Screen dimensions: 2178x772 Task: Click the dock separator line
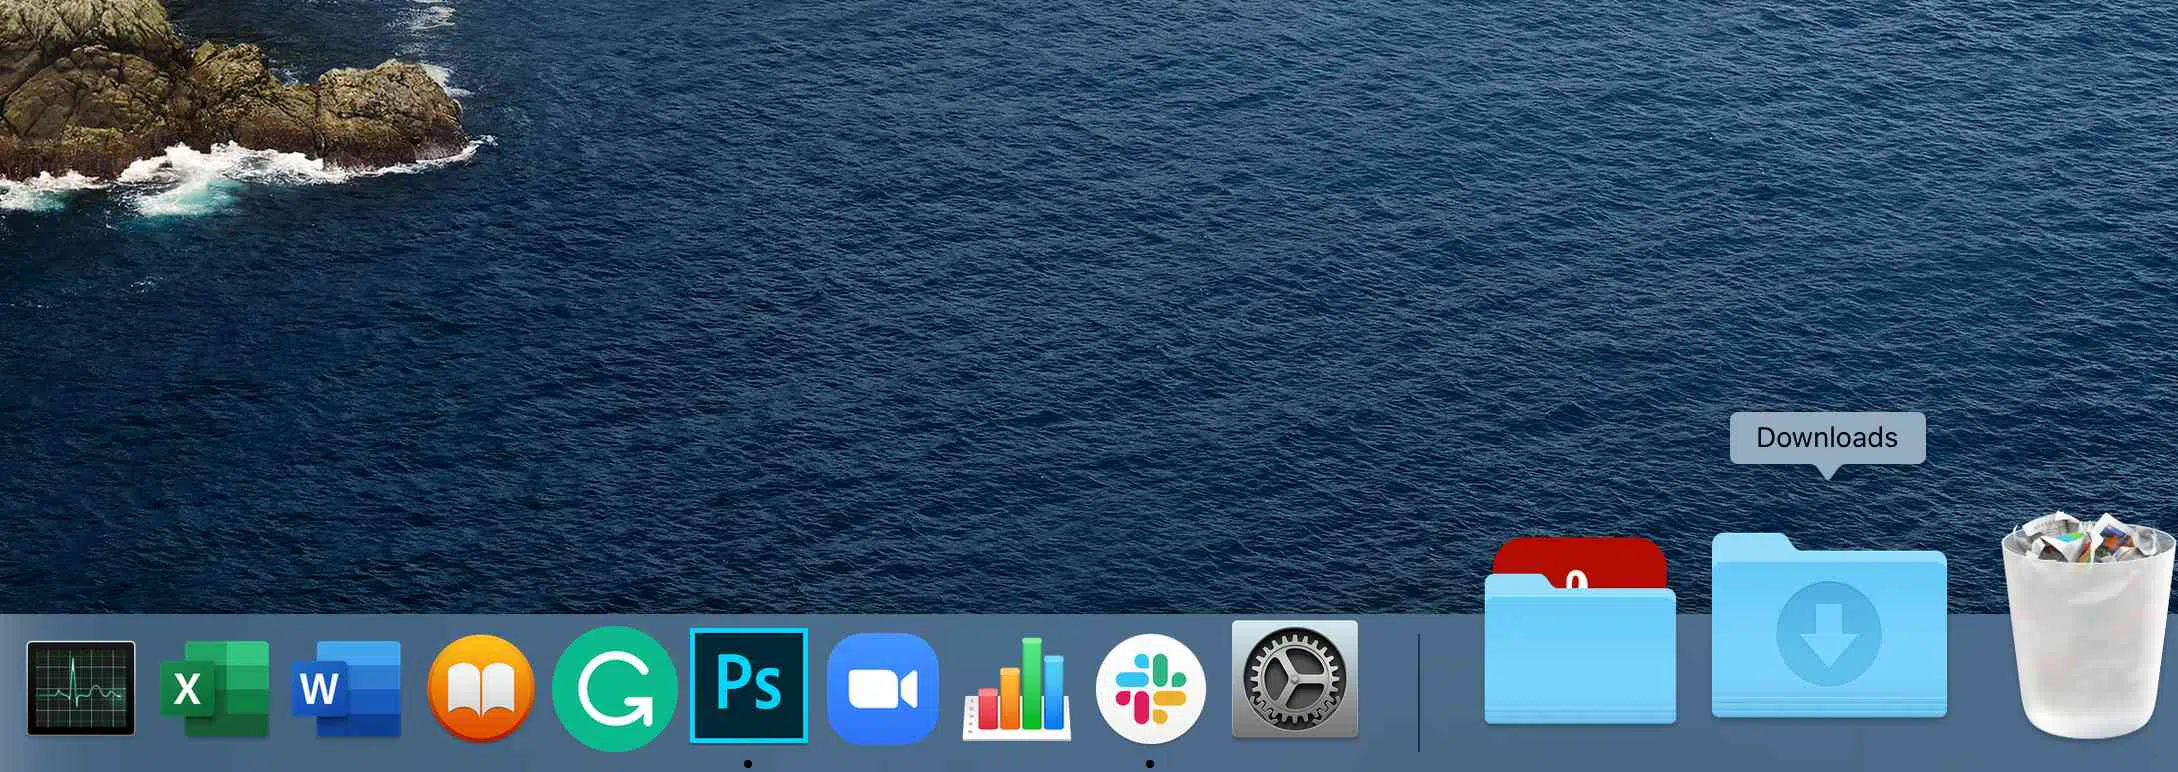click(1418, 692)
